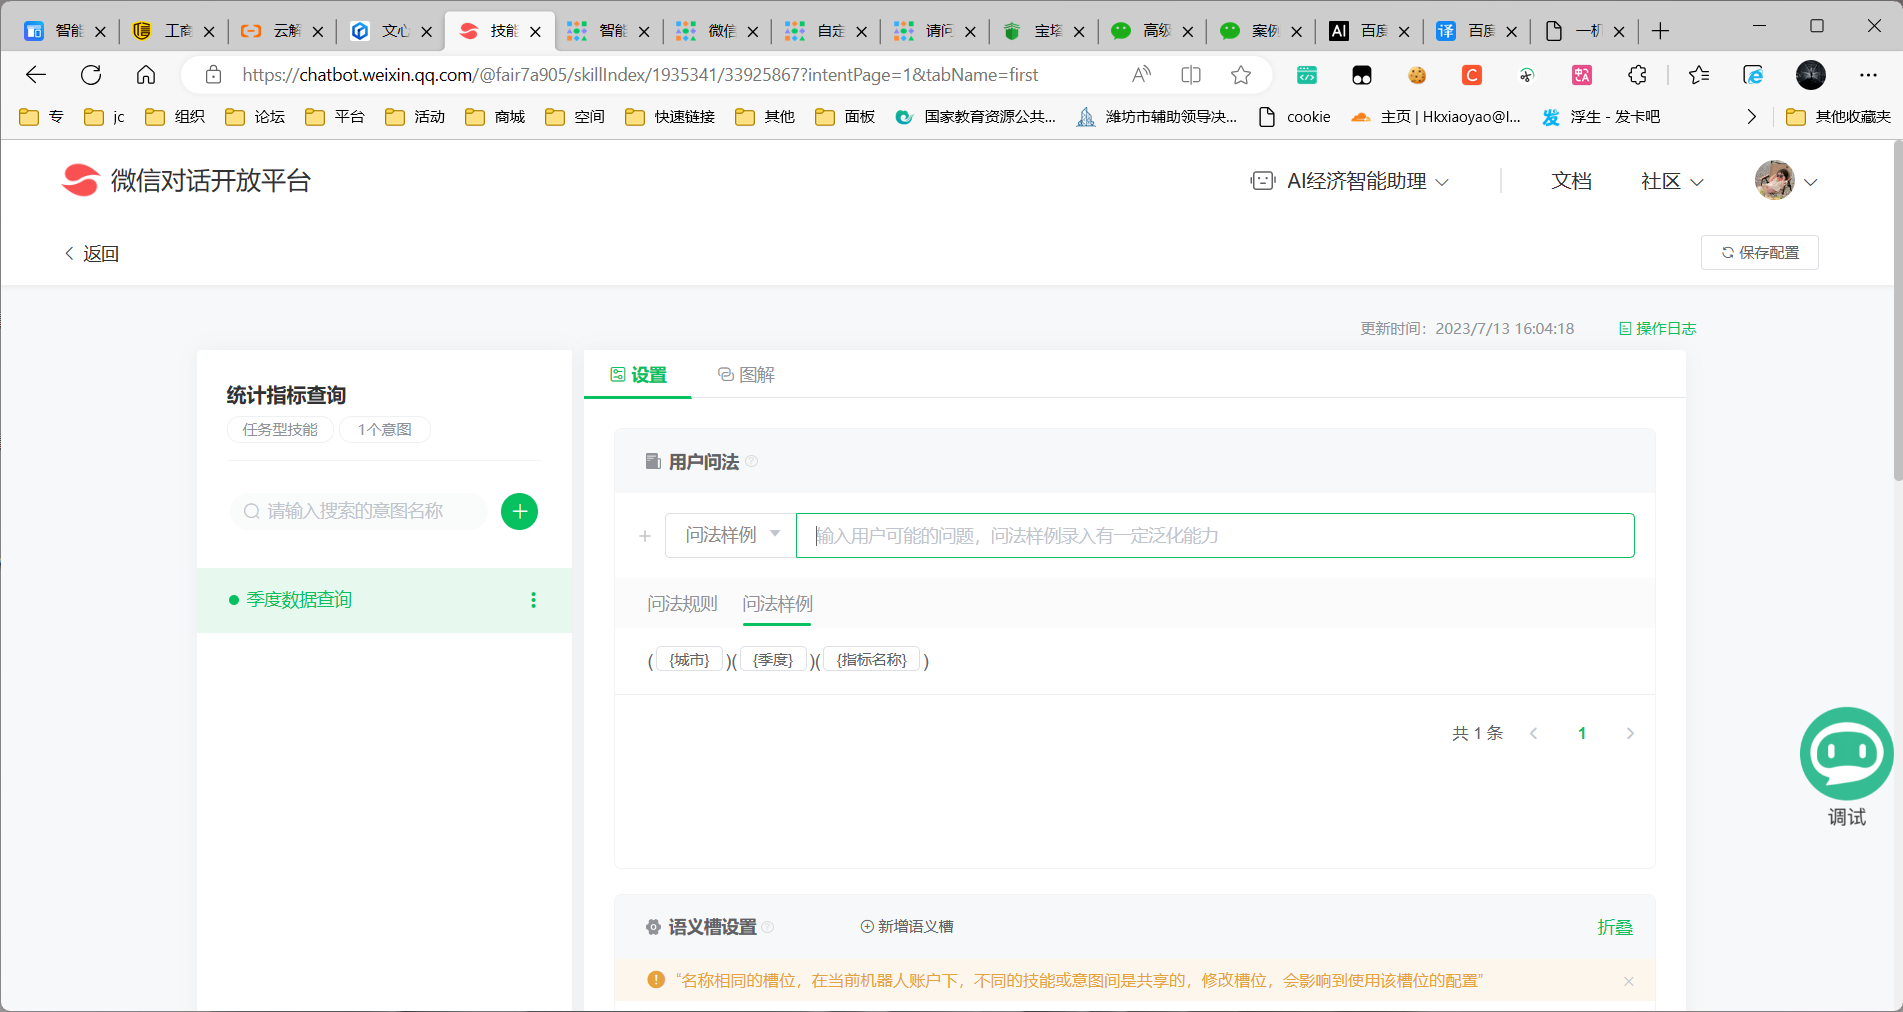
Task: Go to next page of 问法 list
Action: (1630, 733)
